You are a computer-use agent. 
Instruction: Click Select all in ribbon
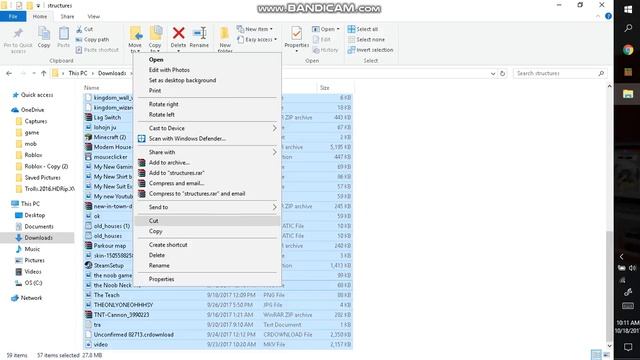(x=363, y=29)
